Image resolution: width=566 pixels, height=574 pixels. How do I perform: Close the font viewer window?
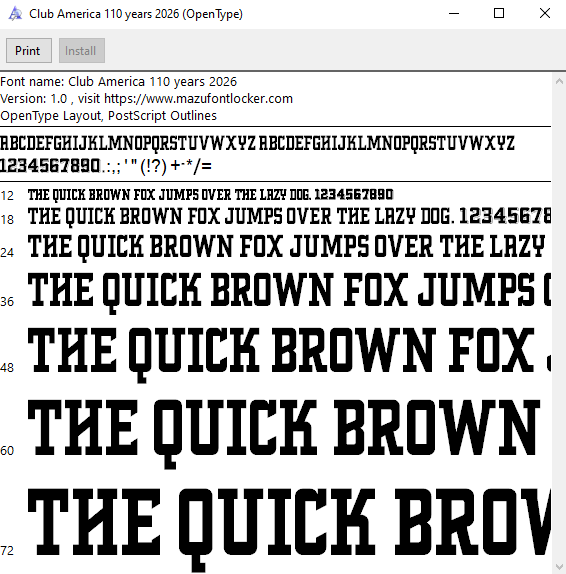544,14
